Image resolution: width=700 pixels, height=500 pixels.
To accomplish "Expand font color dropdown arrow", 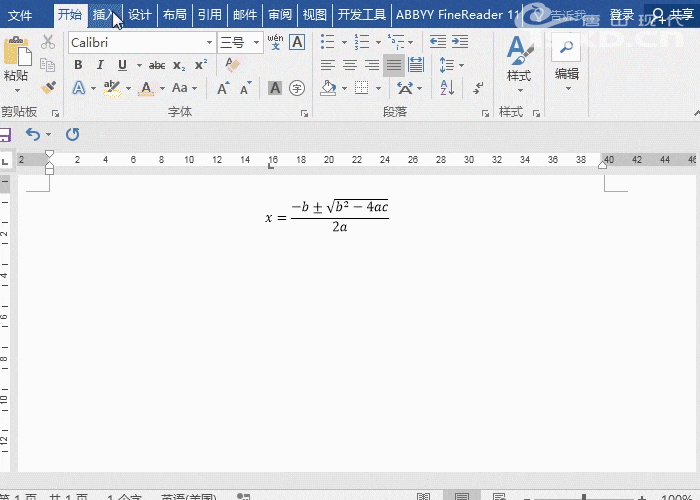I will [162, 88].
